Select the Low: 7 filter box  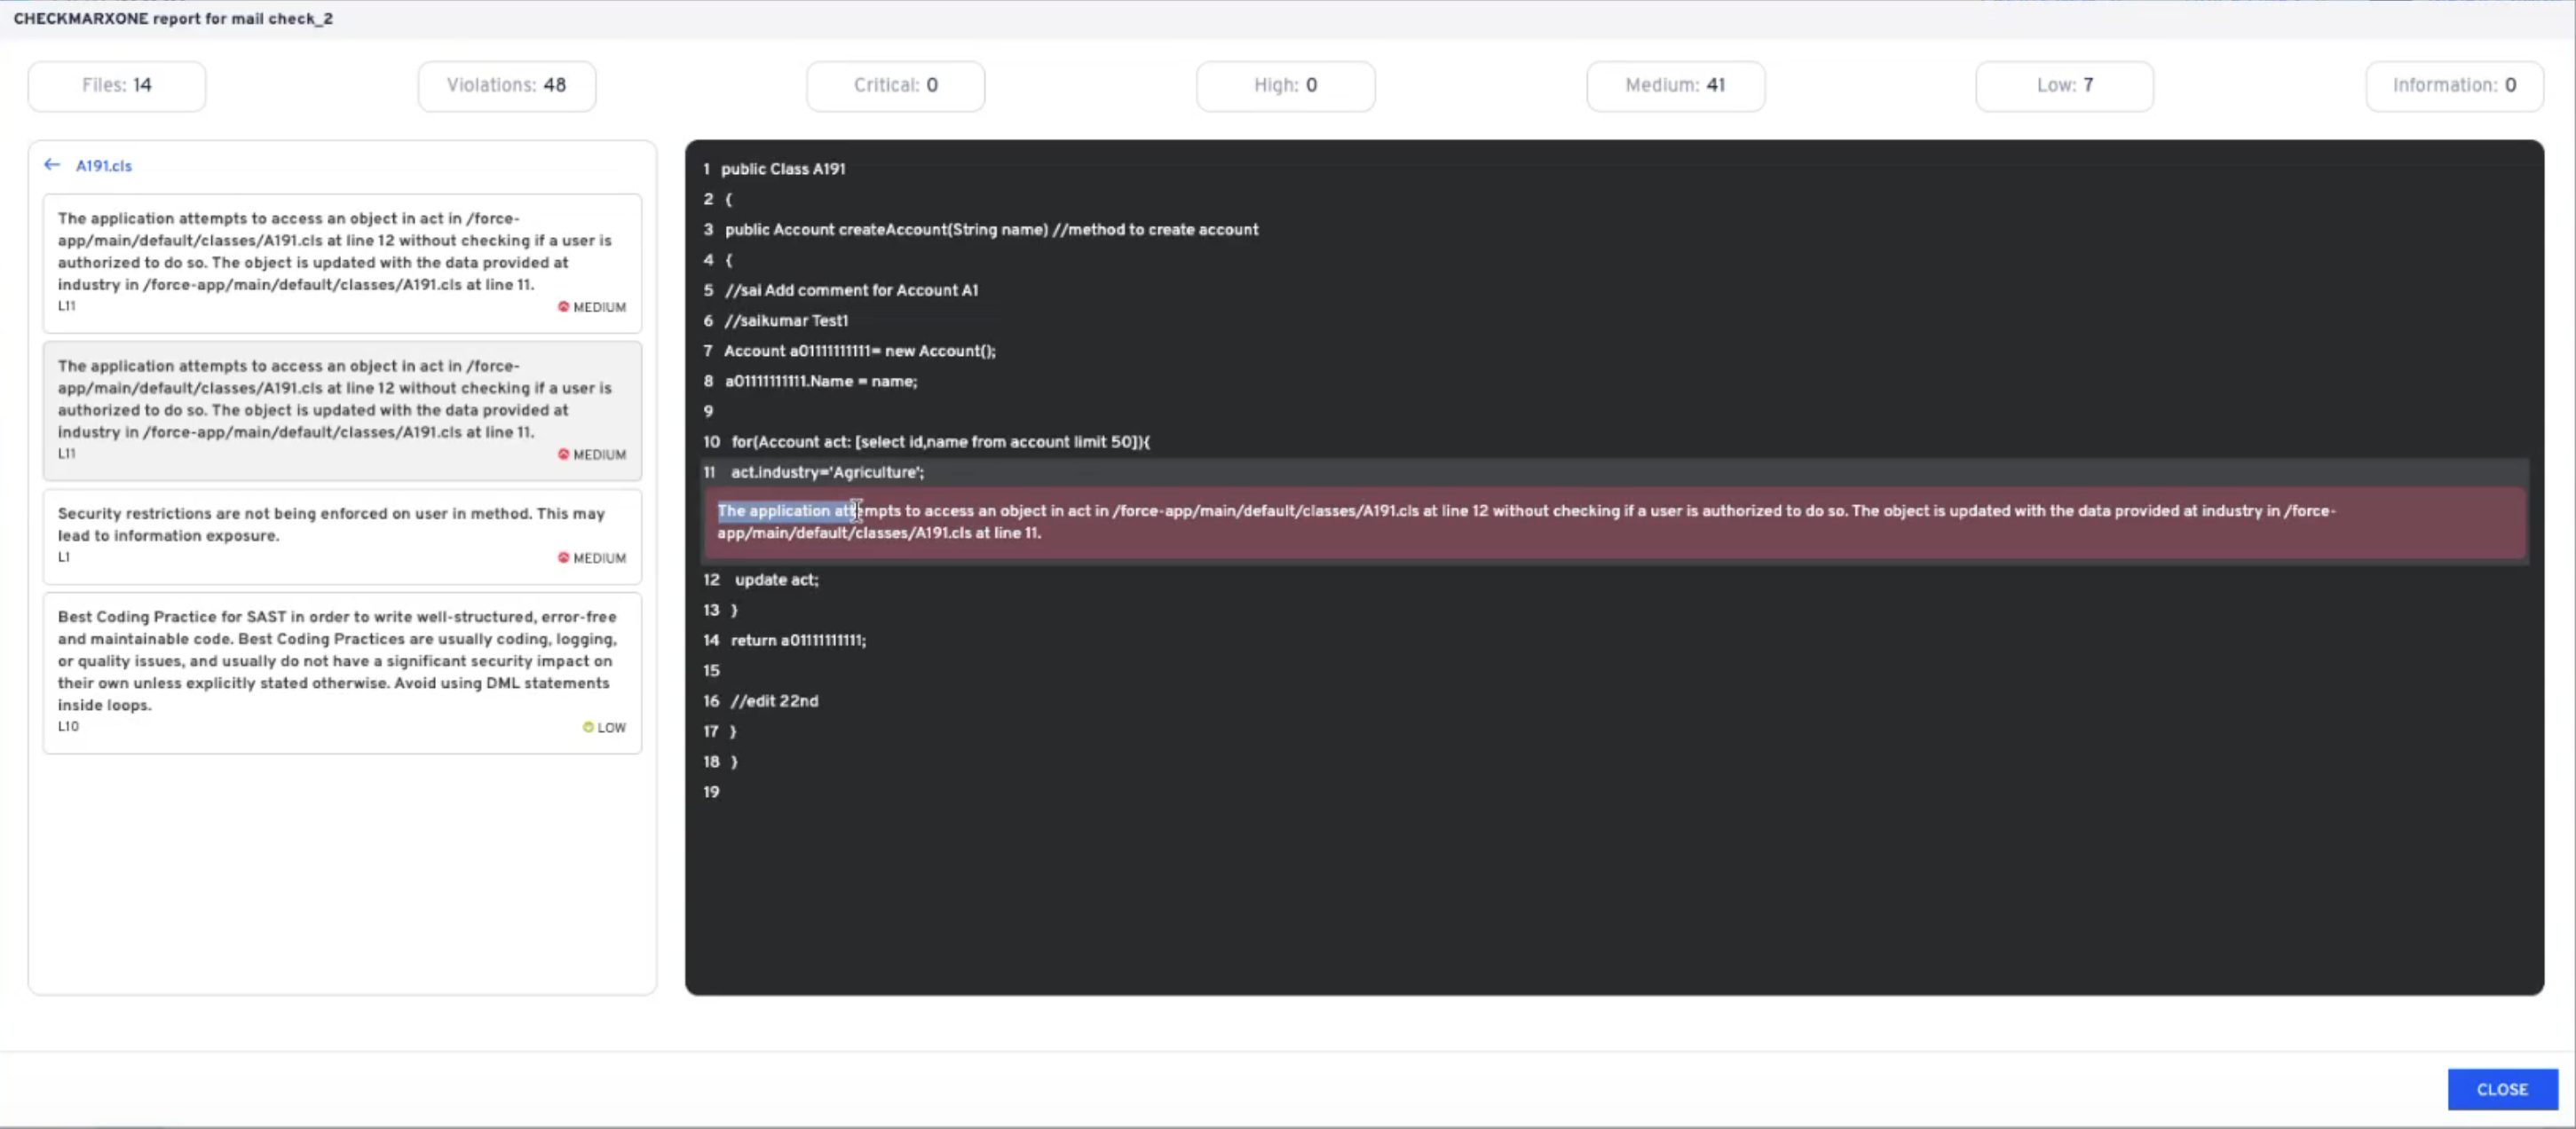(x=2064, y=86)
